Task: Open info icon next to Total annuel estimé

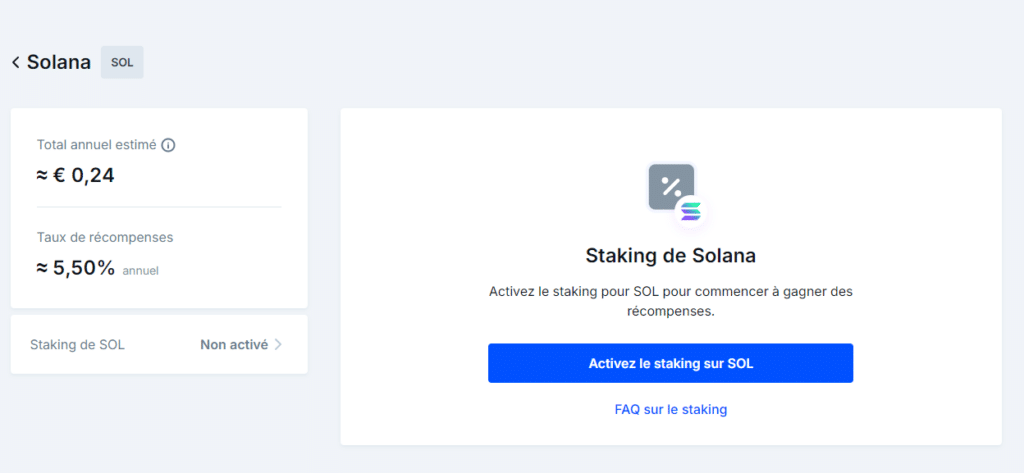Action: (x=168, y=145)
